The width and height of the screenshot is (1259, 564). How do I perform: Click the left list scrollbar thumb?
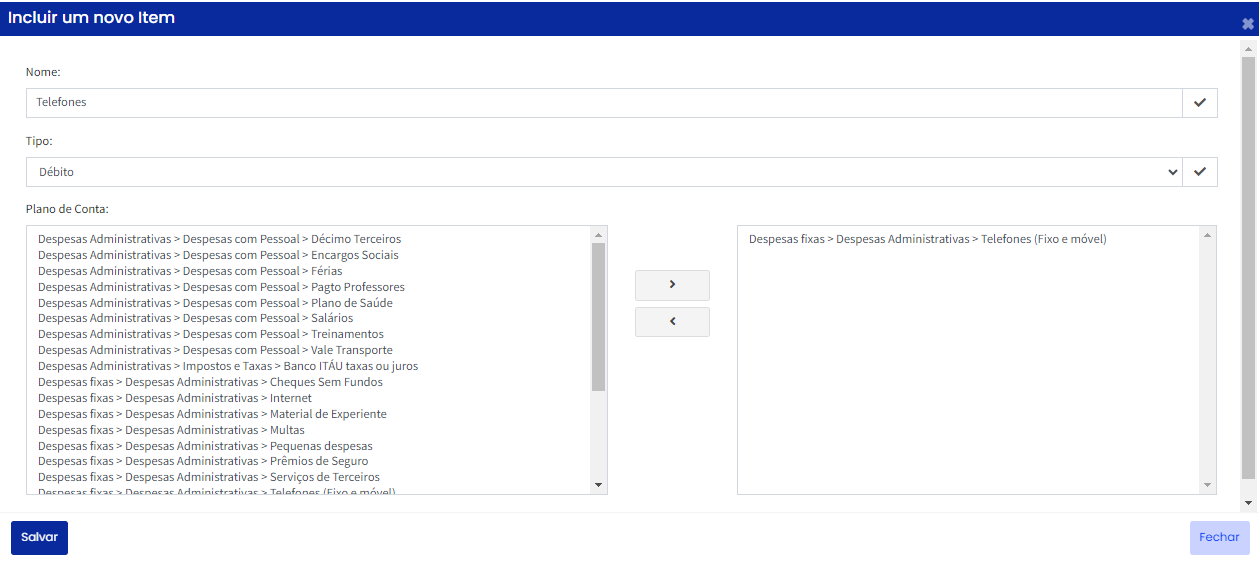coord(599,317)
